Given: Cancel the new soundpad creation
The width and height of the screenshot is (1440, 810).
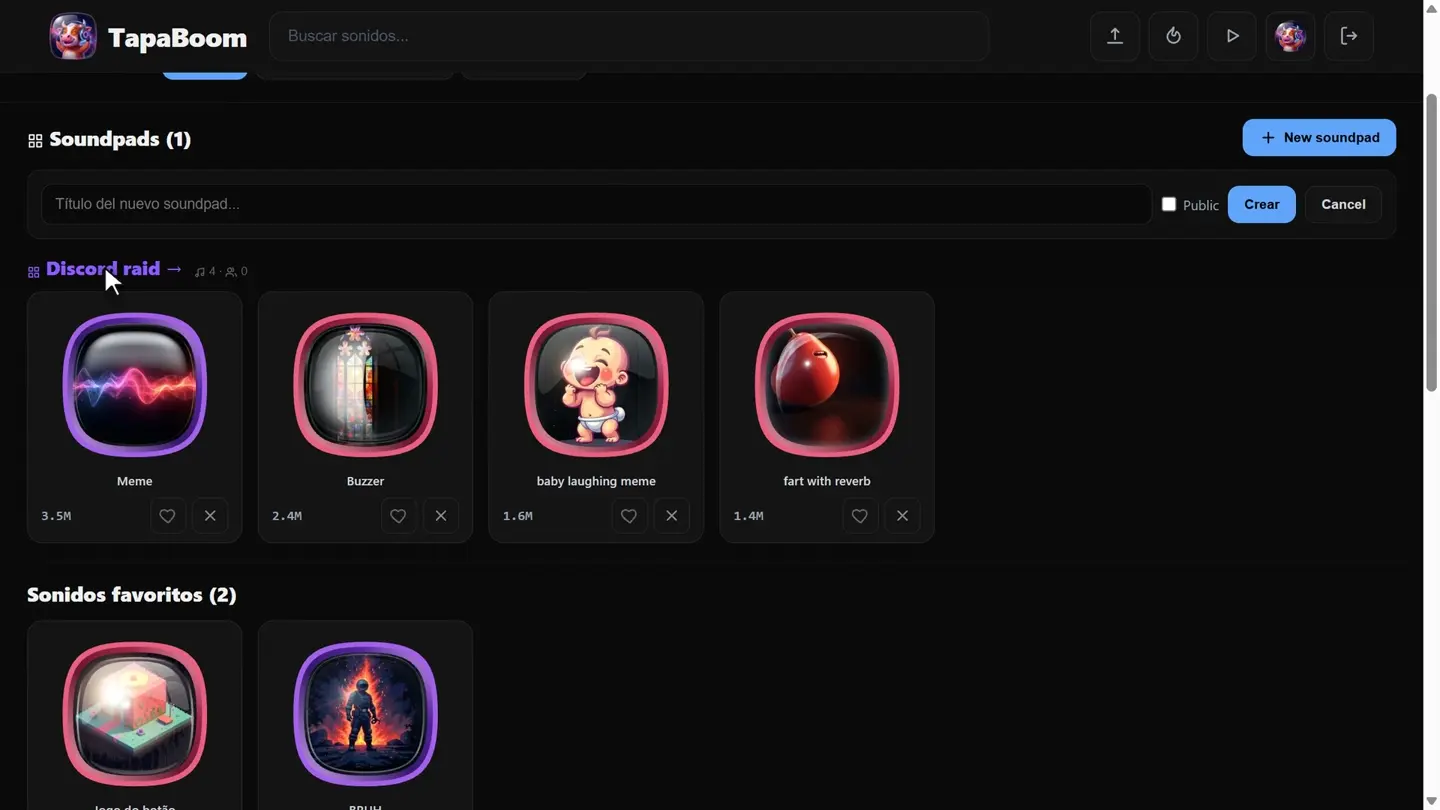Looking at the screenshot, I should pyautogui.click(x=1343, y=204).
